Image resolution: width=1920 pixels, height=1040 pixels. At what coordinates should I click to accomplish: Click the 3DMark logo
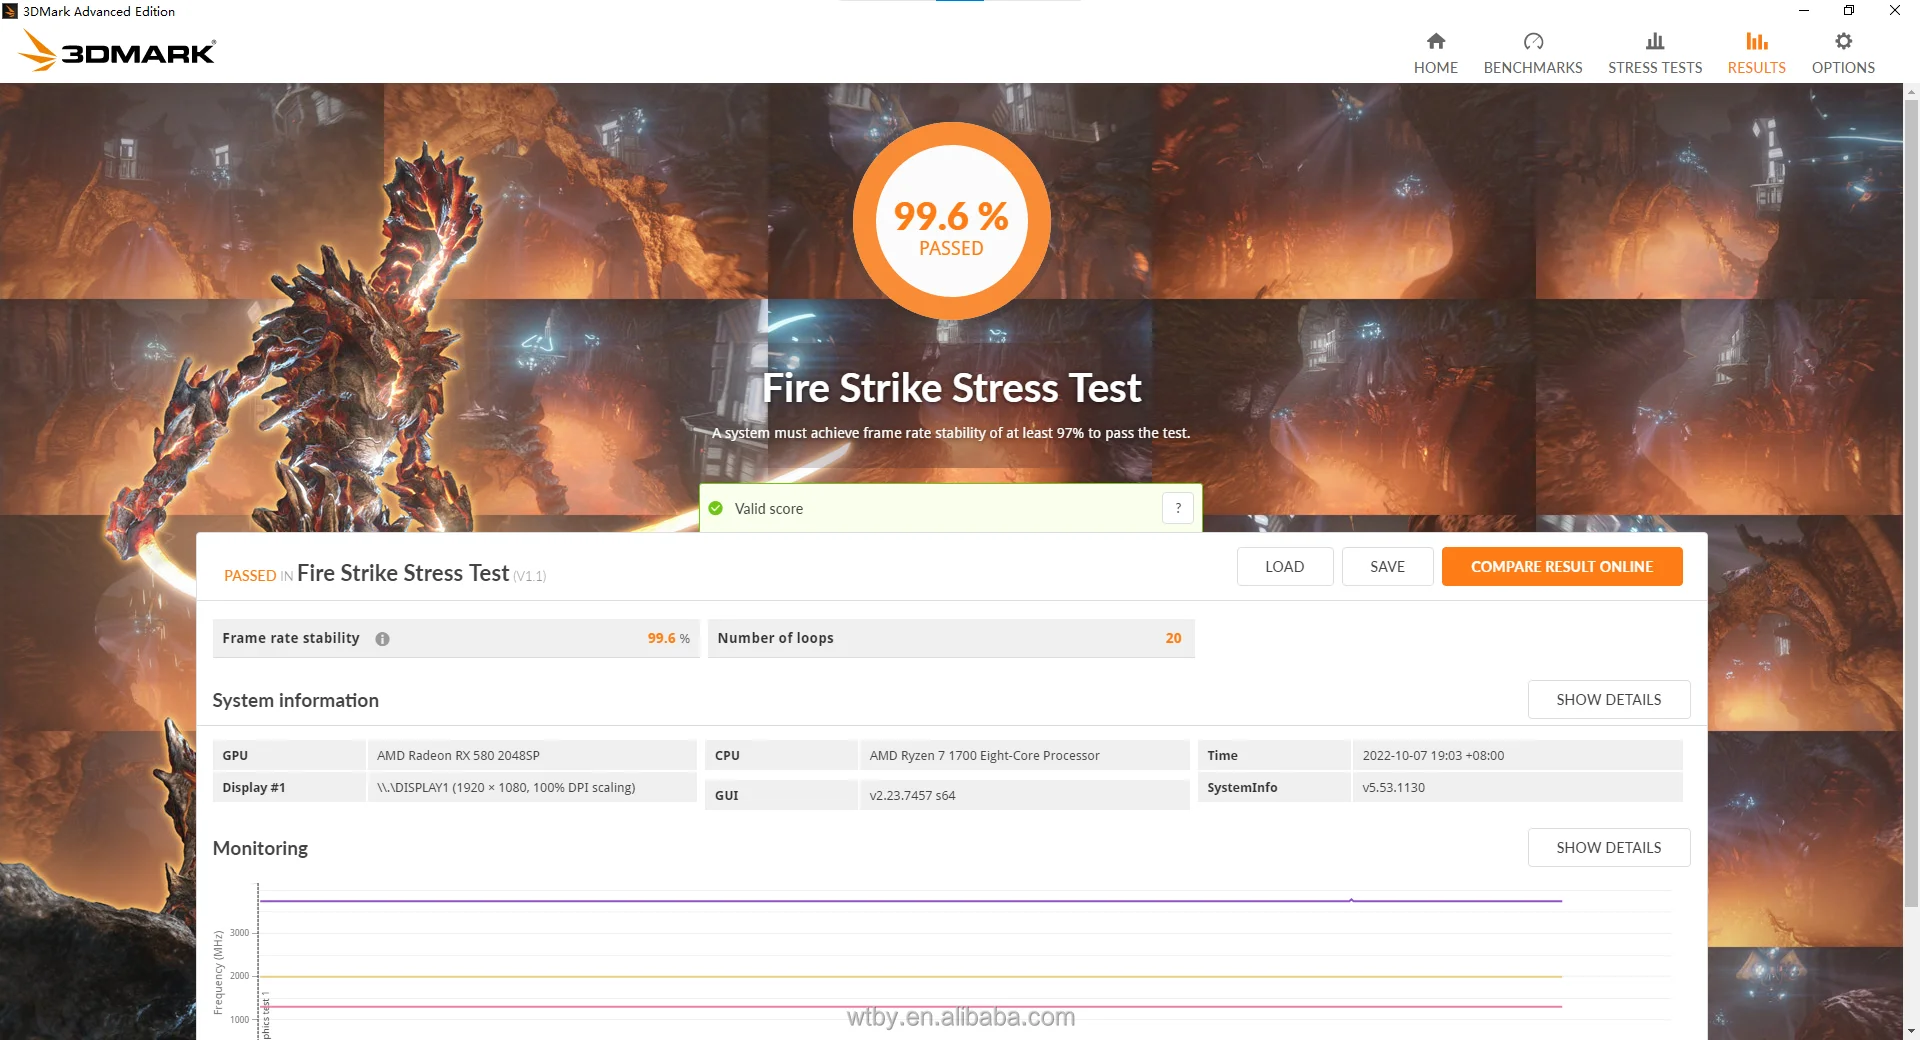118,50
